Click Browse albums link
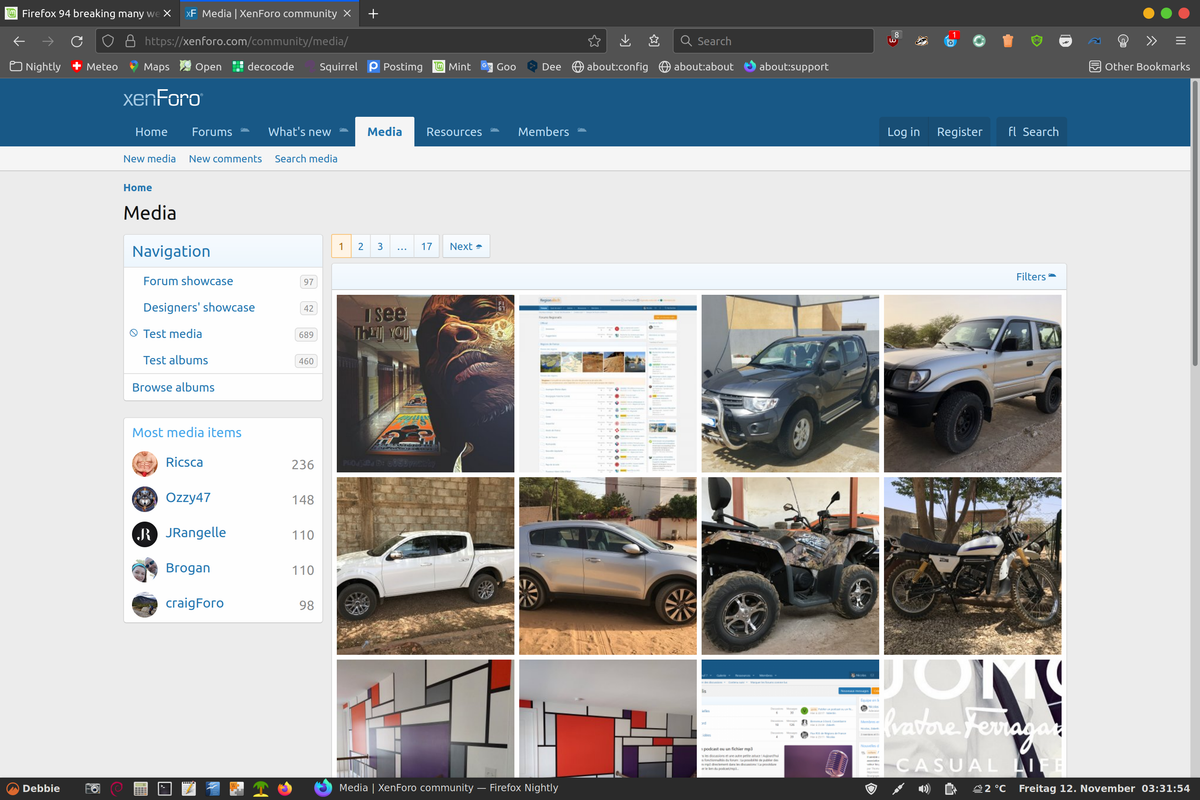Image resolution: width=1200 pixels, height=800 pixels. (x=173, y=387)
